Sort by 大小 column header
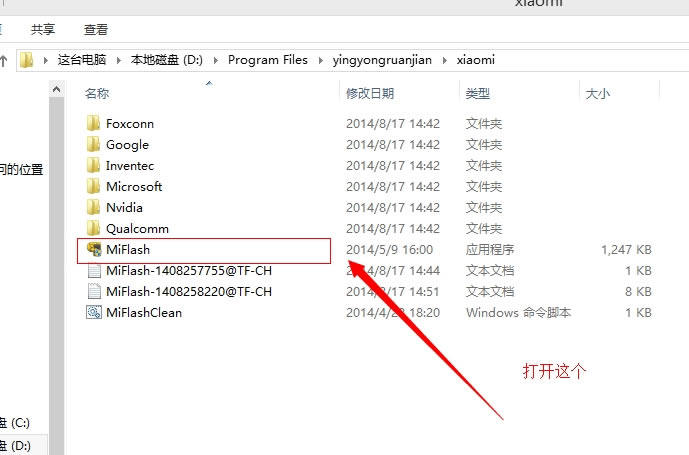This screenshot has height=455, width=689. click(596, 93)
